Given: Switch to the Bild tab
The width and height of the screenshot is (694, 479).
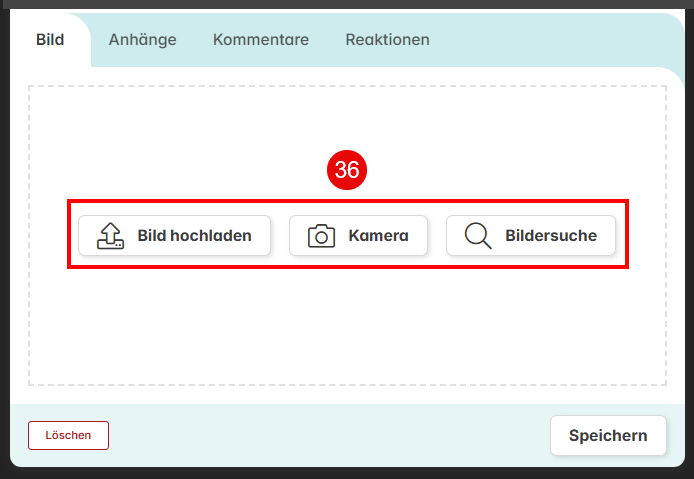Looking at the screenshot, I should point(50,40).
